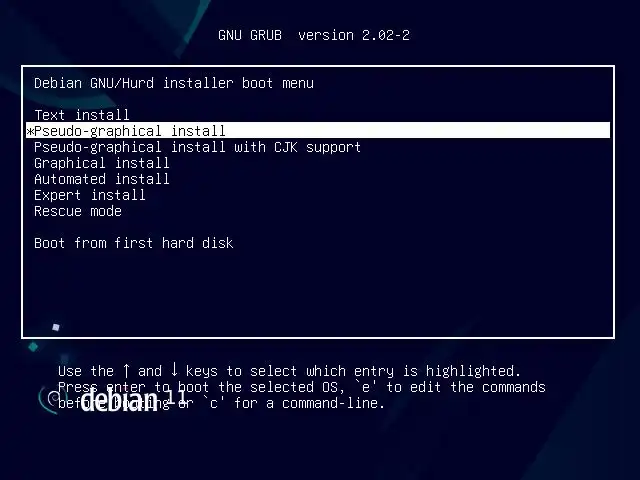Select Pseudo-graphical install with CJK support
Screen dimensions: 640x480
tap(198, 147)
